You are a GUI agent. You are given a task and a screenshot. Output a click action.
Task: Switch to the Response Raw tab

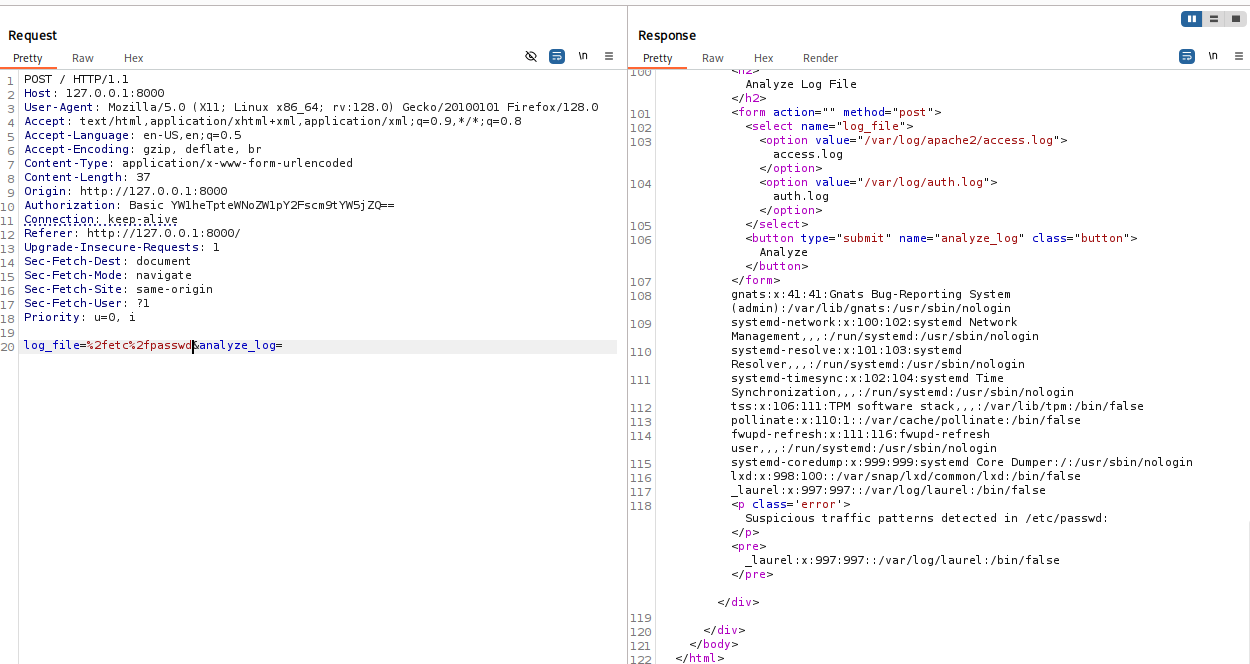coord(713,59)
